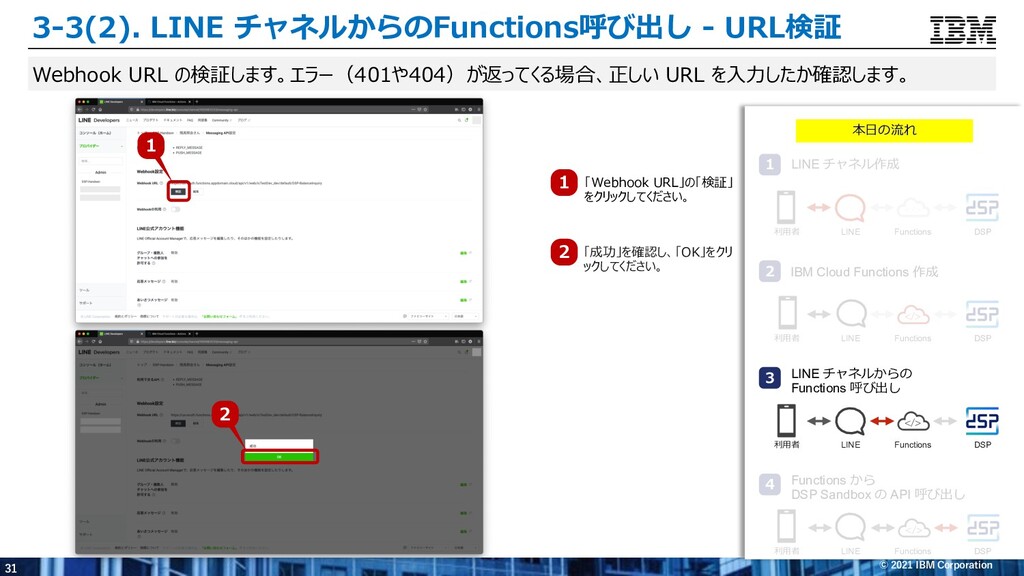
Task: Click the green notification icon in upper LINE Developers header
Action: (x=466, y=120)
